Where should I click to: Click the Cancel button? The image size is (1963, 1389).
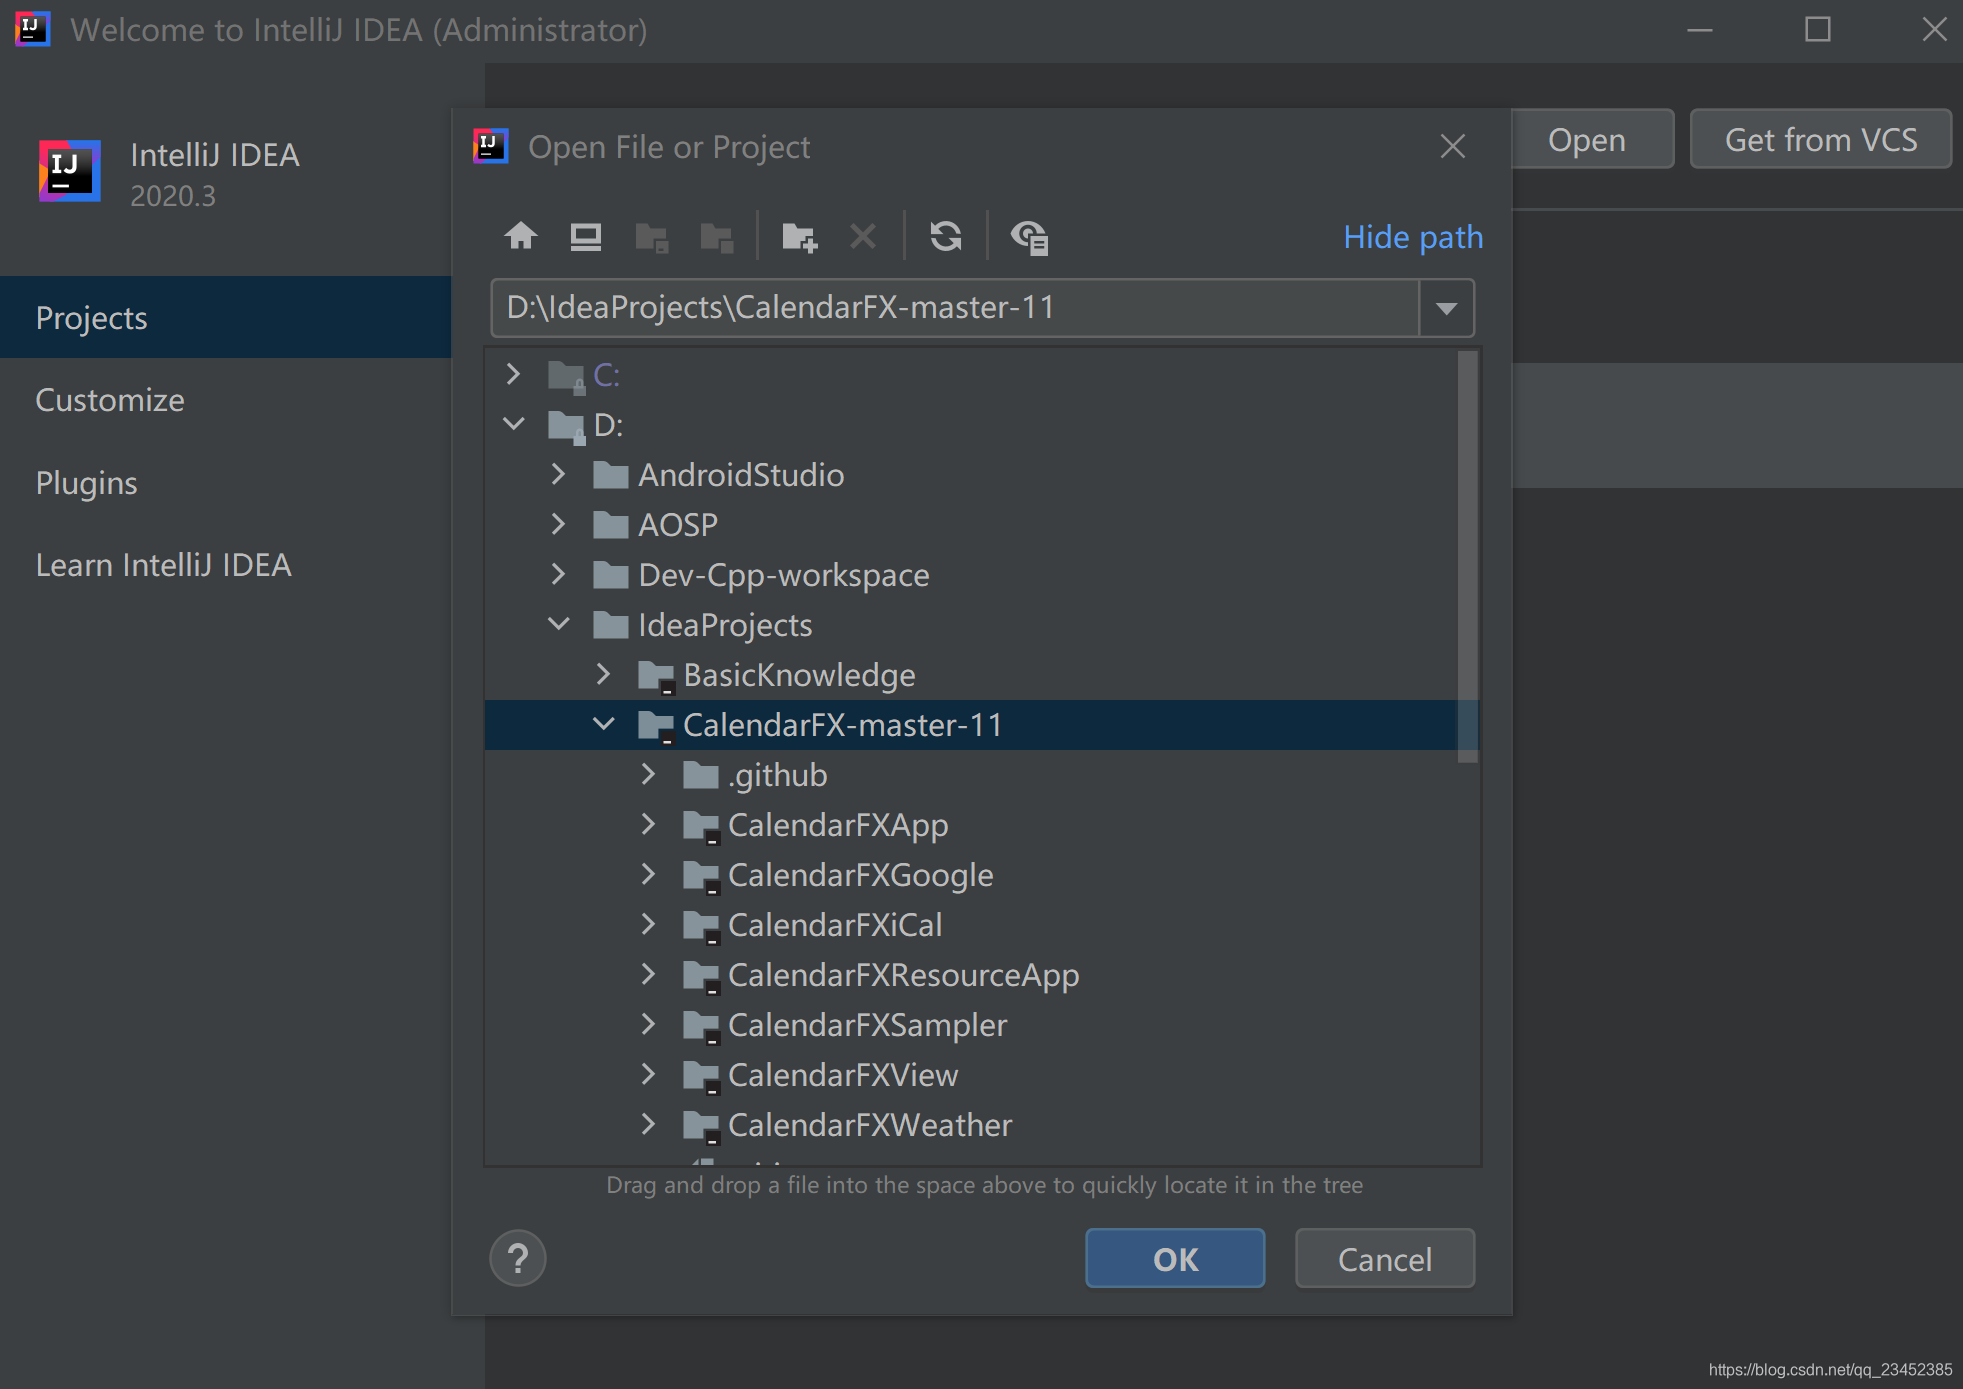click(x=1384, y=1258)
